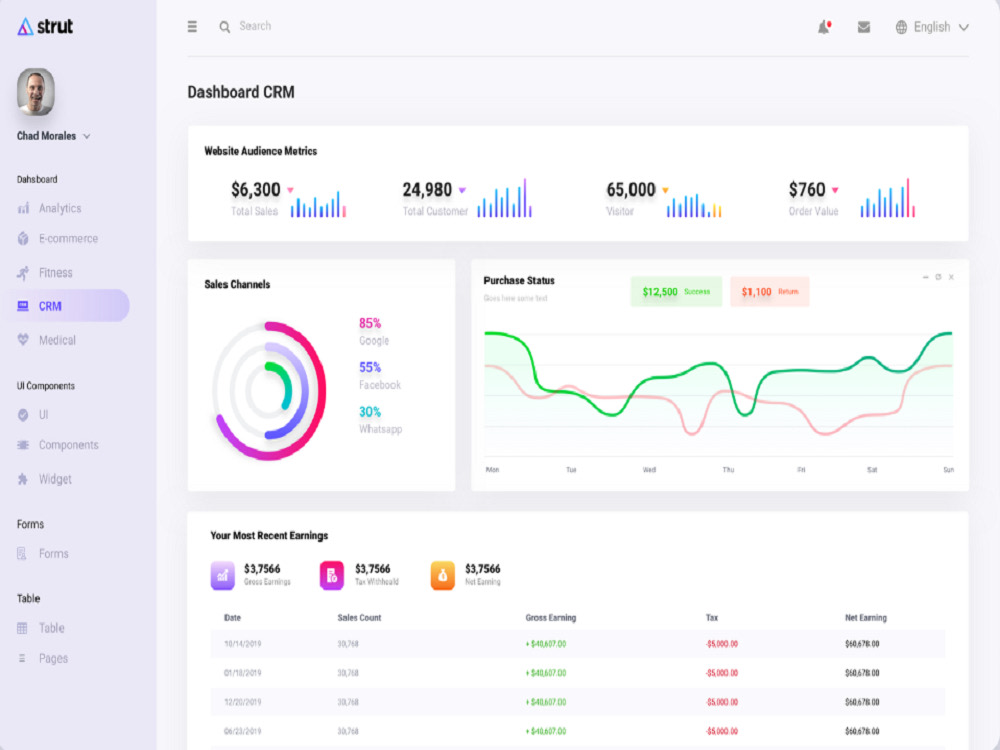Click the Net Earning column header
The width and height of the screenshot is (1000, 750).
865,618
